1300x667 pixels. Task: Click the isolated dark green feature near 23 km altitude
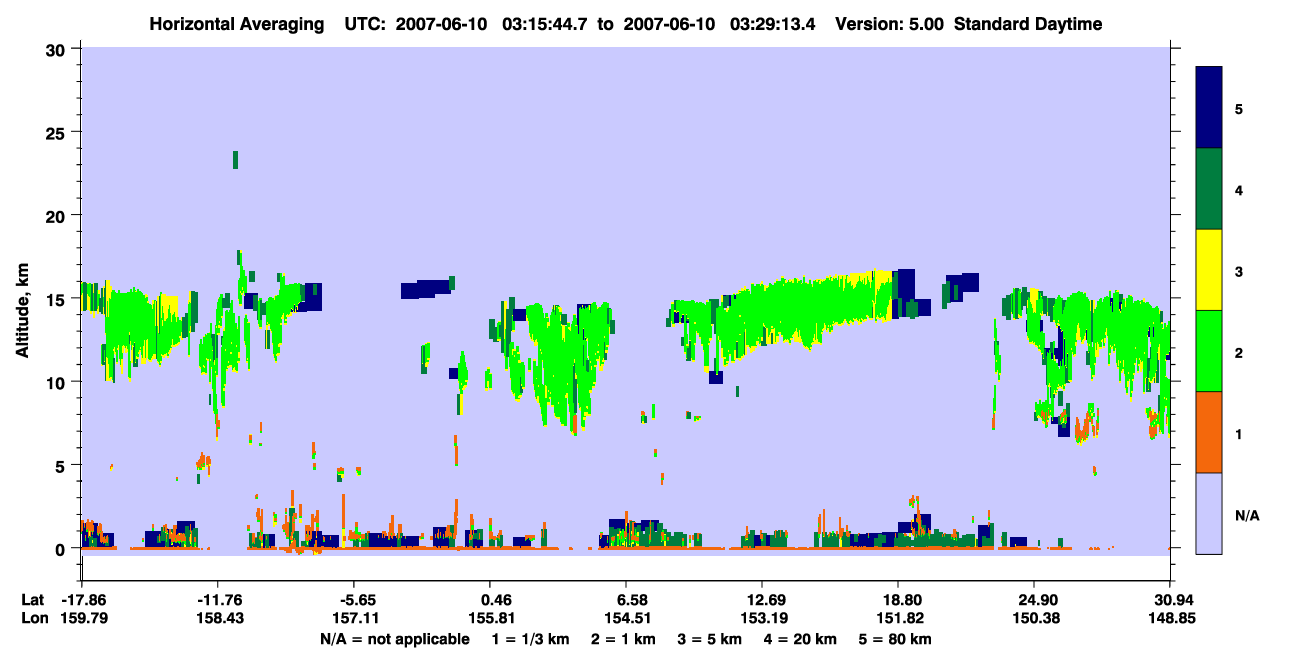coord(236,160)
